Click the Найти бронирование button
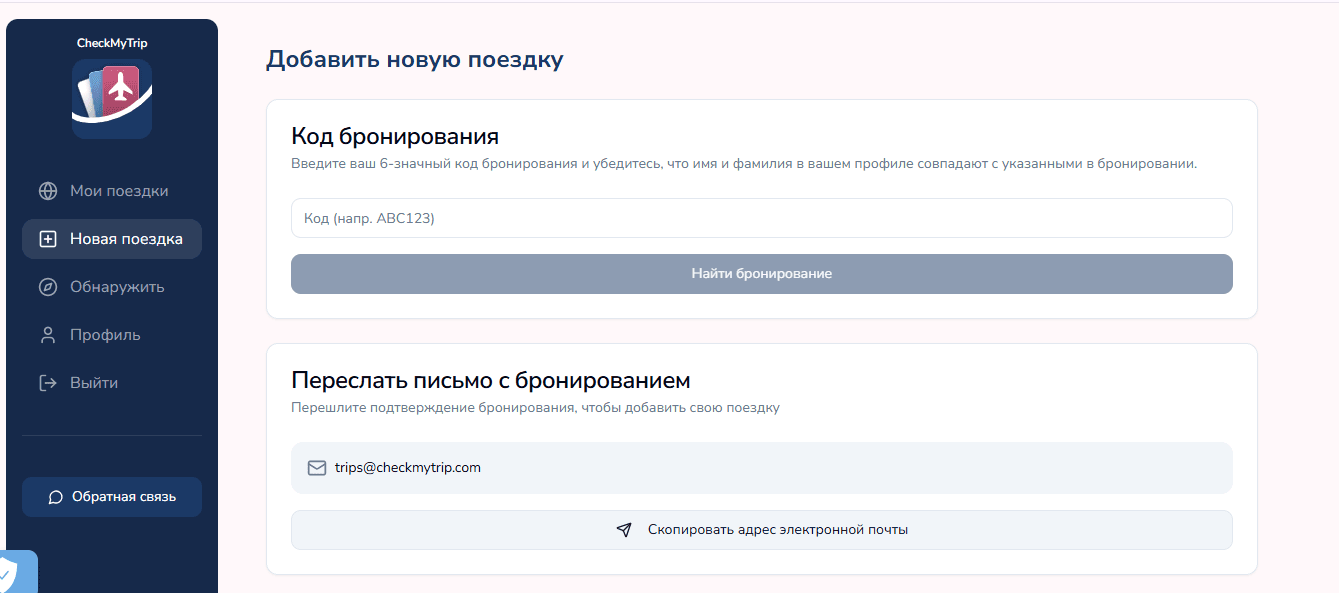This screenshot has height=593, width=1339. pyautogui.click(x=762, y=274)
